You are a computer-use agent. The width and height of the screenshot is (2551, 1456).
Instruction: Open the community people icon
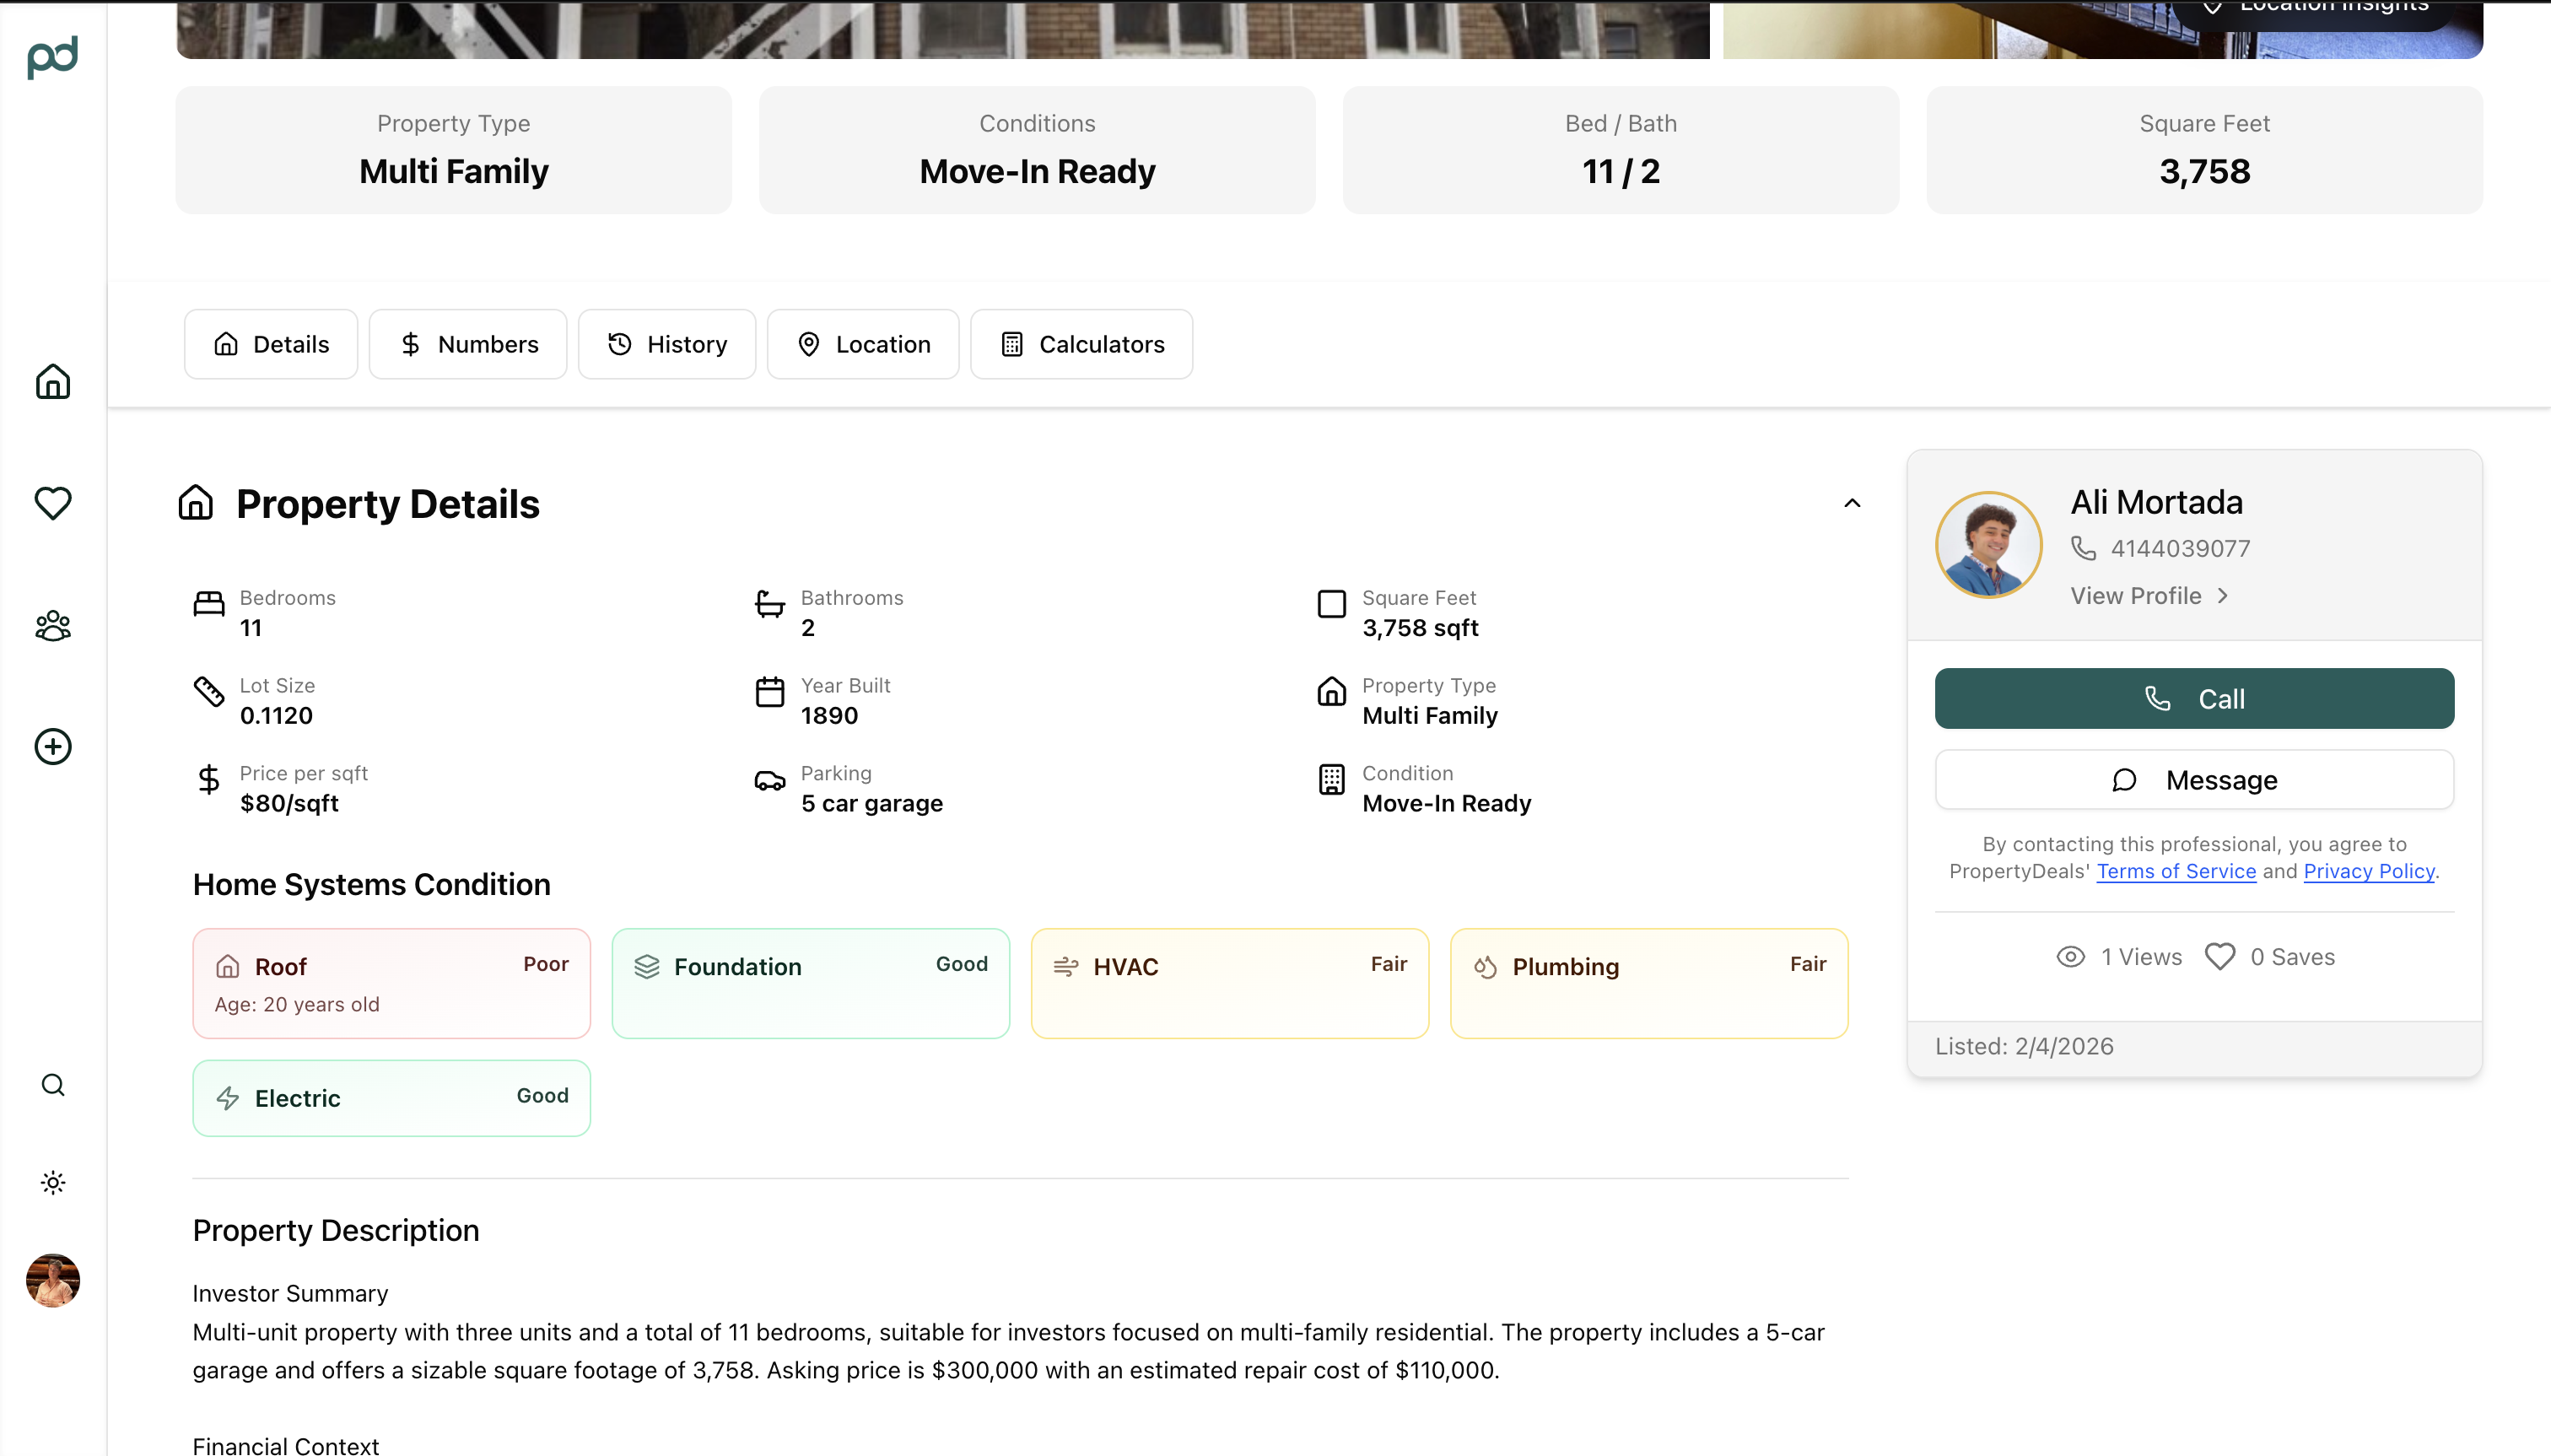click(x=53, y=625)
